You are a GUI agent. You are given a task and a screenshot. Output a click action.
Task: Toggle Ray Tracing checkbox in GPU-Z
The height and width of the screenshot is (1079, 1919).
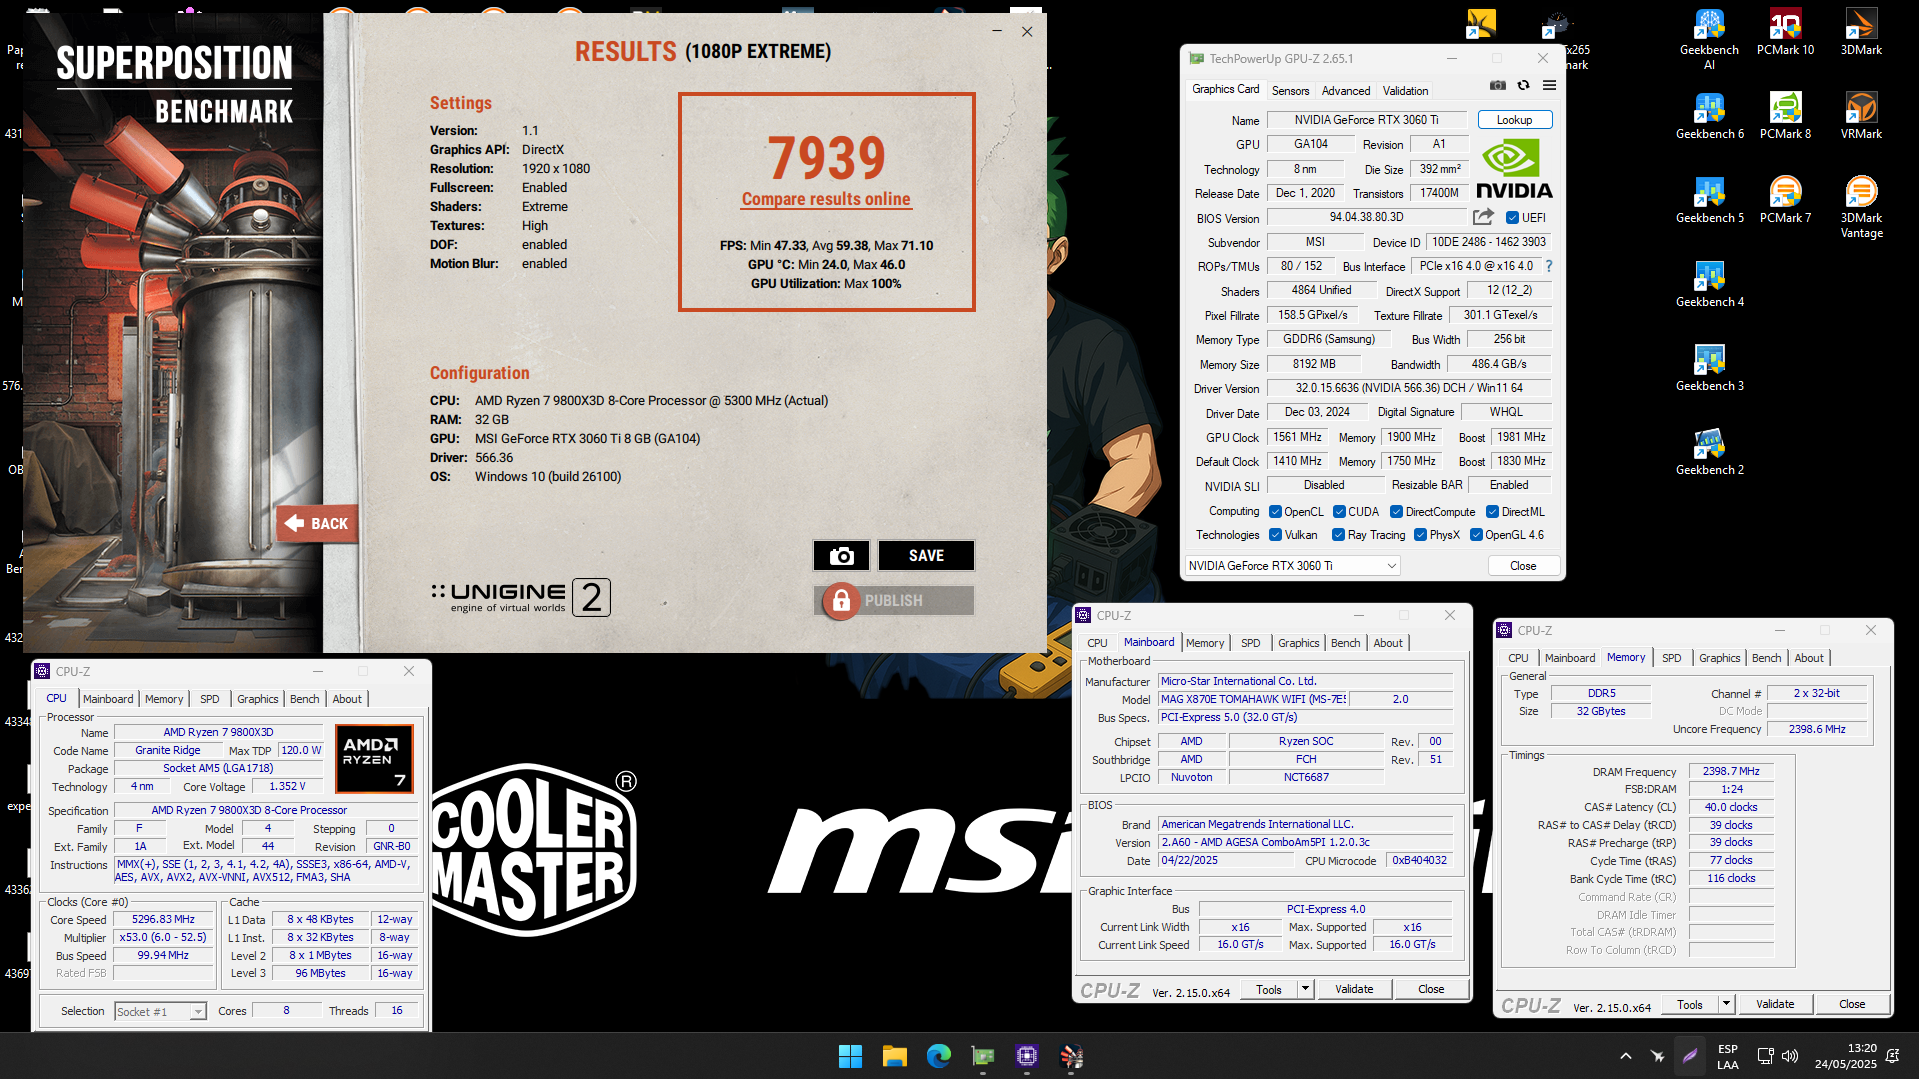(x=1338, y=535)
